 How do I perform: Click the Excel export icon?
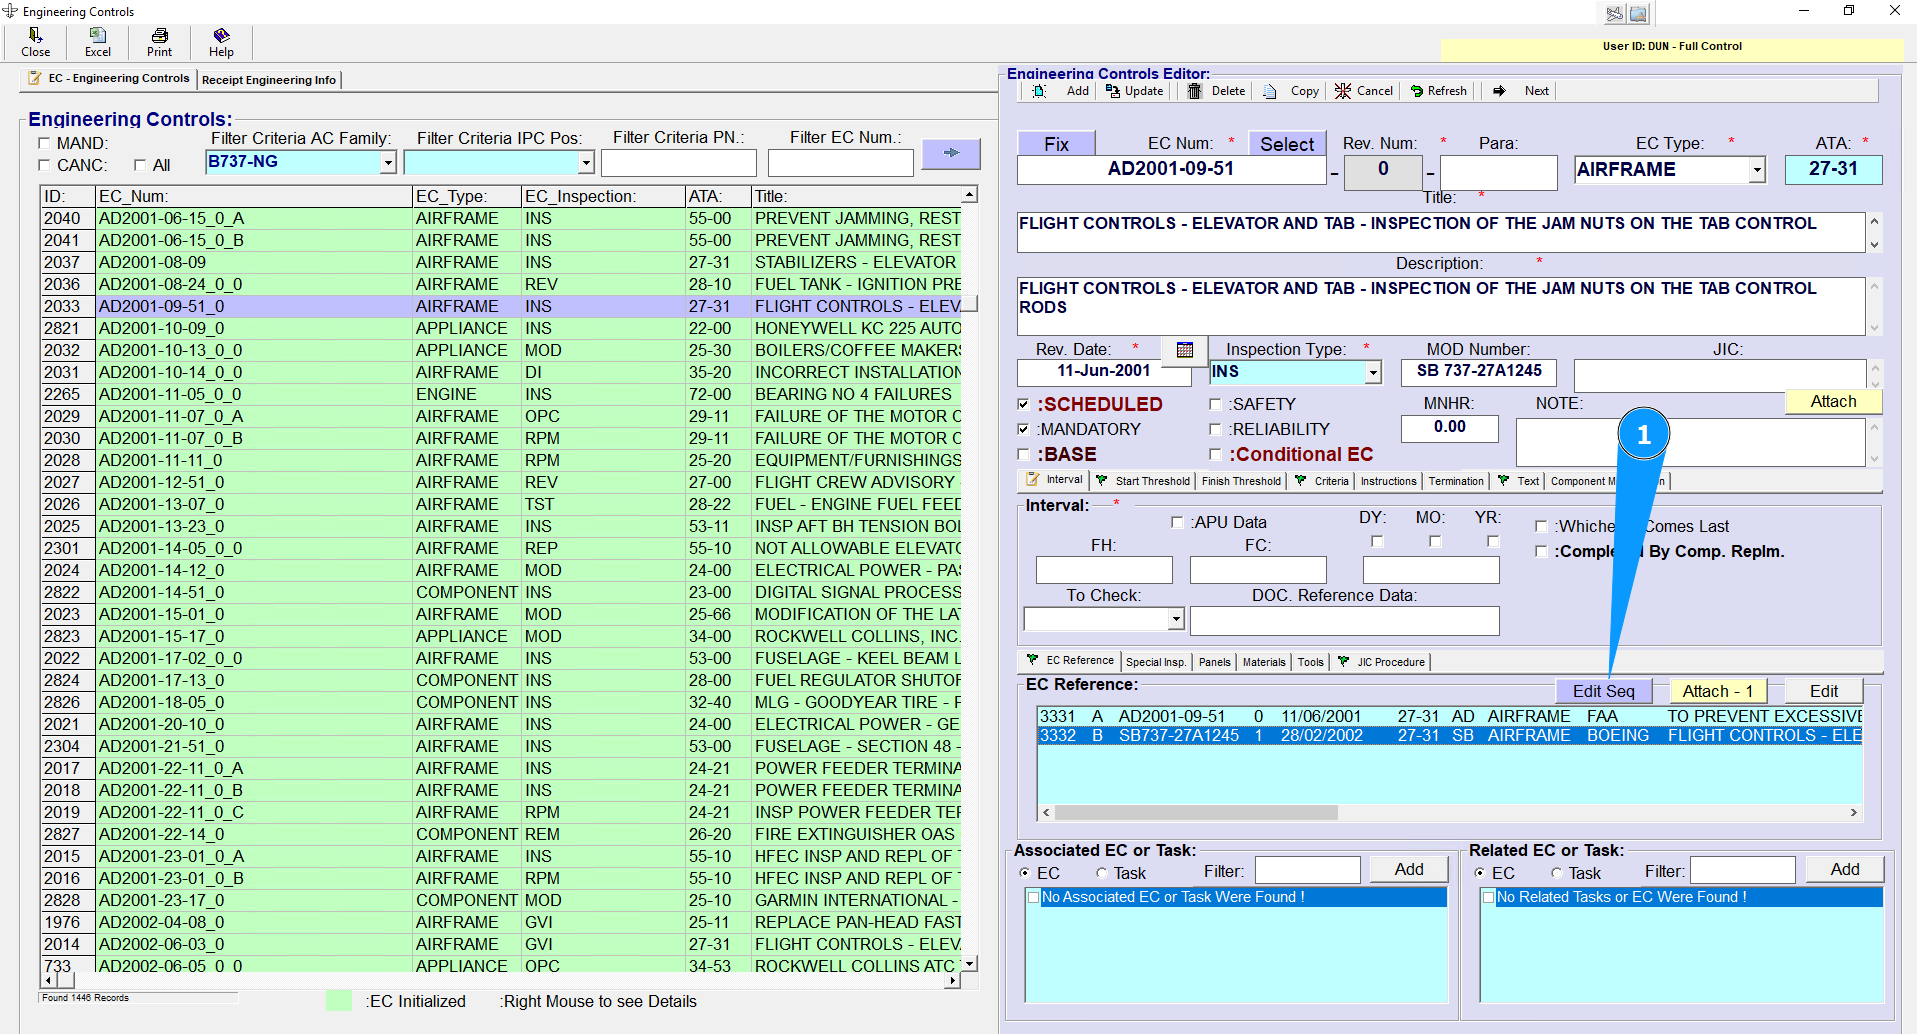[x=97, y=37]
